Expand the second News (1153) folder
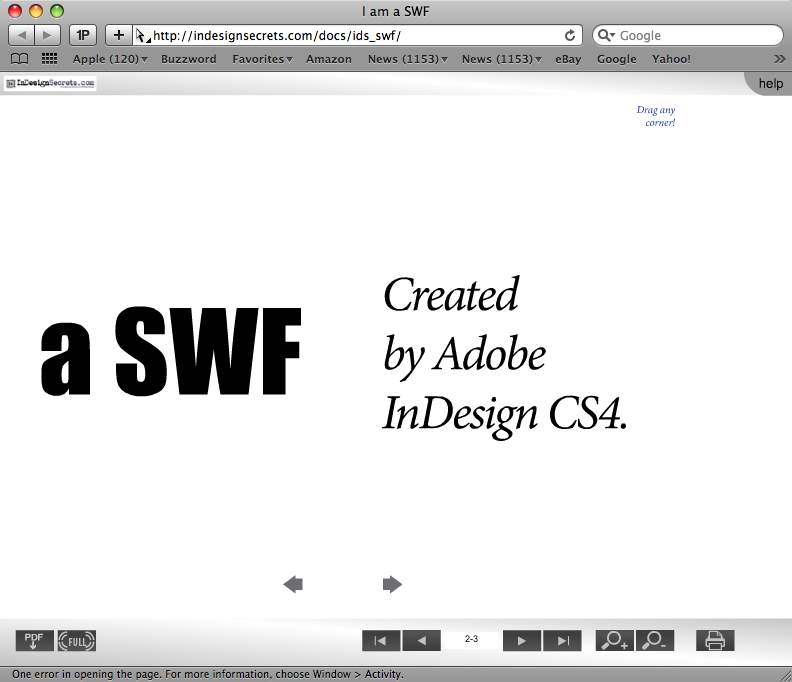The image size is (792, 682). coord(502,59)
